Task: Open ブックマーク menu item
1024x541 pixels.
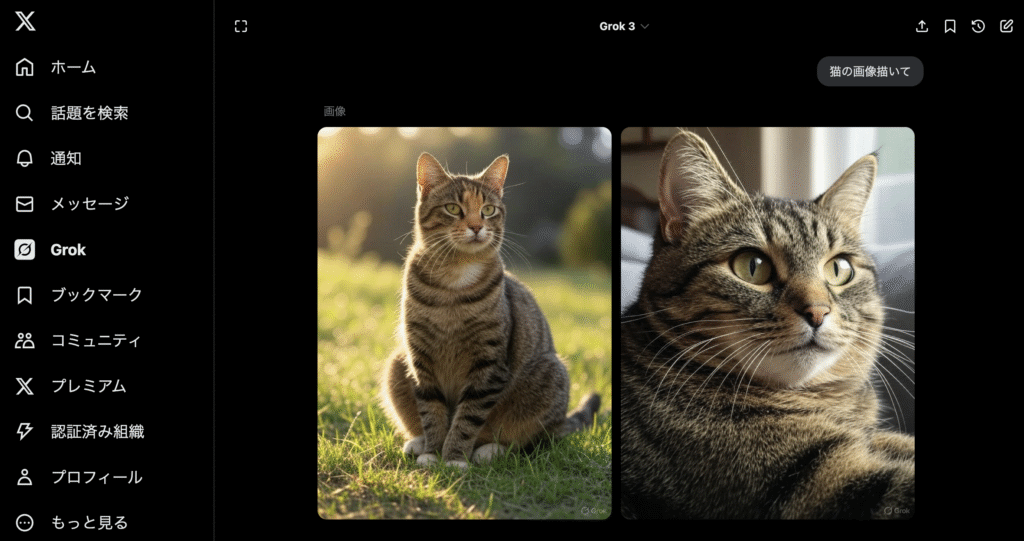Action: [97, 295]
